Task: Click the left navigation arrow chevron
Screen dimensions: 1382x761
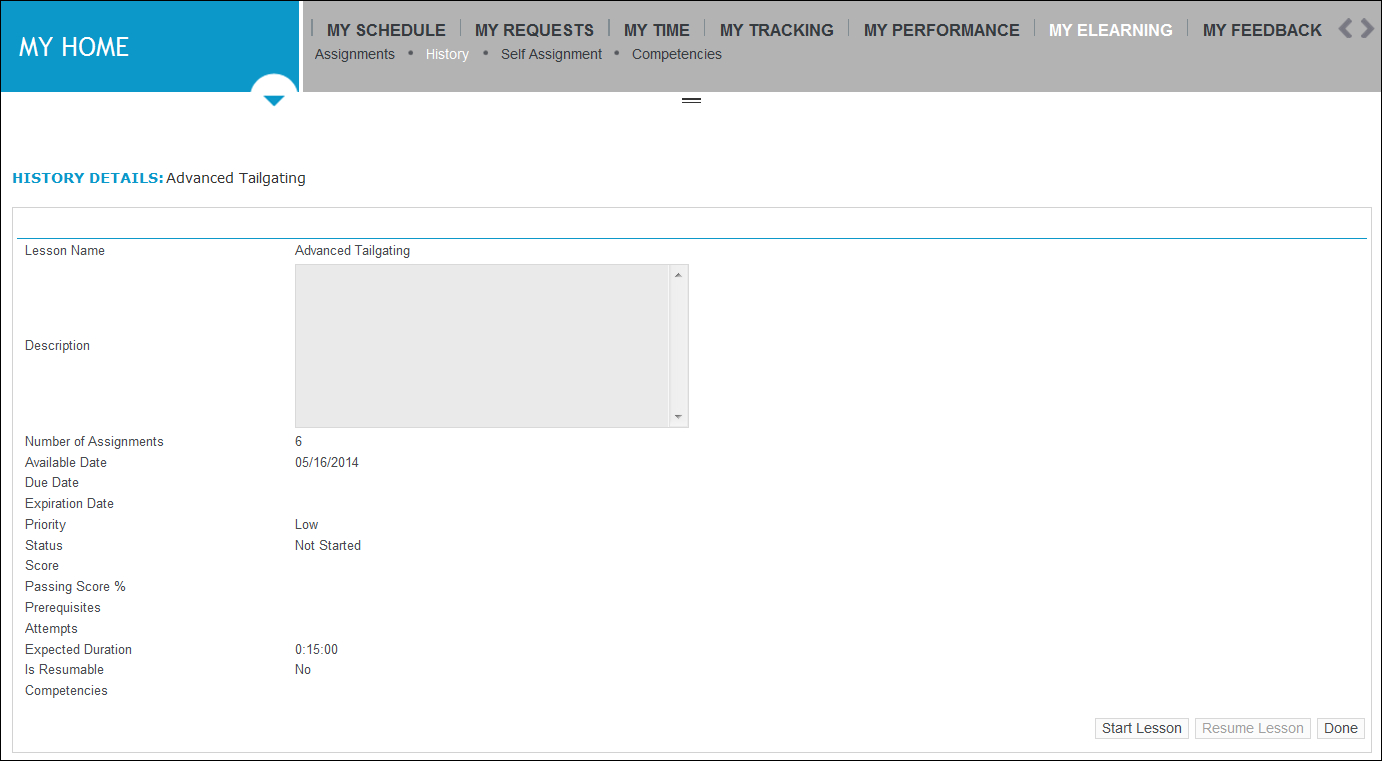Action: tap(1346, 28)
